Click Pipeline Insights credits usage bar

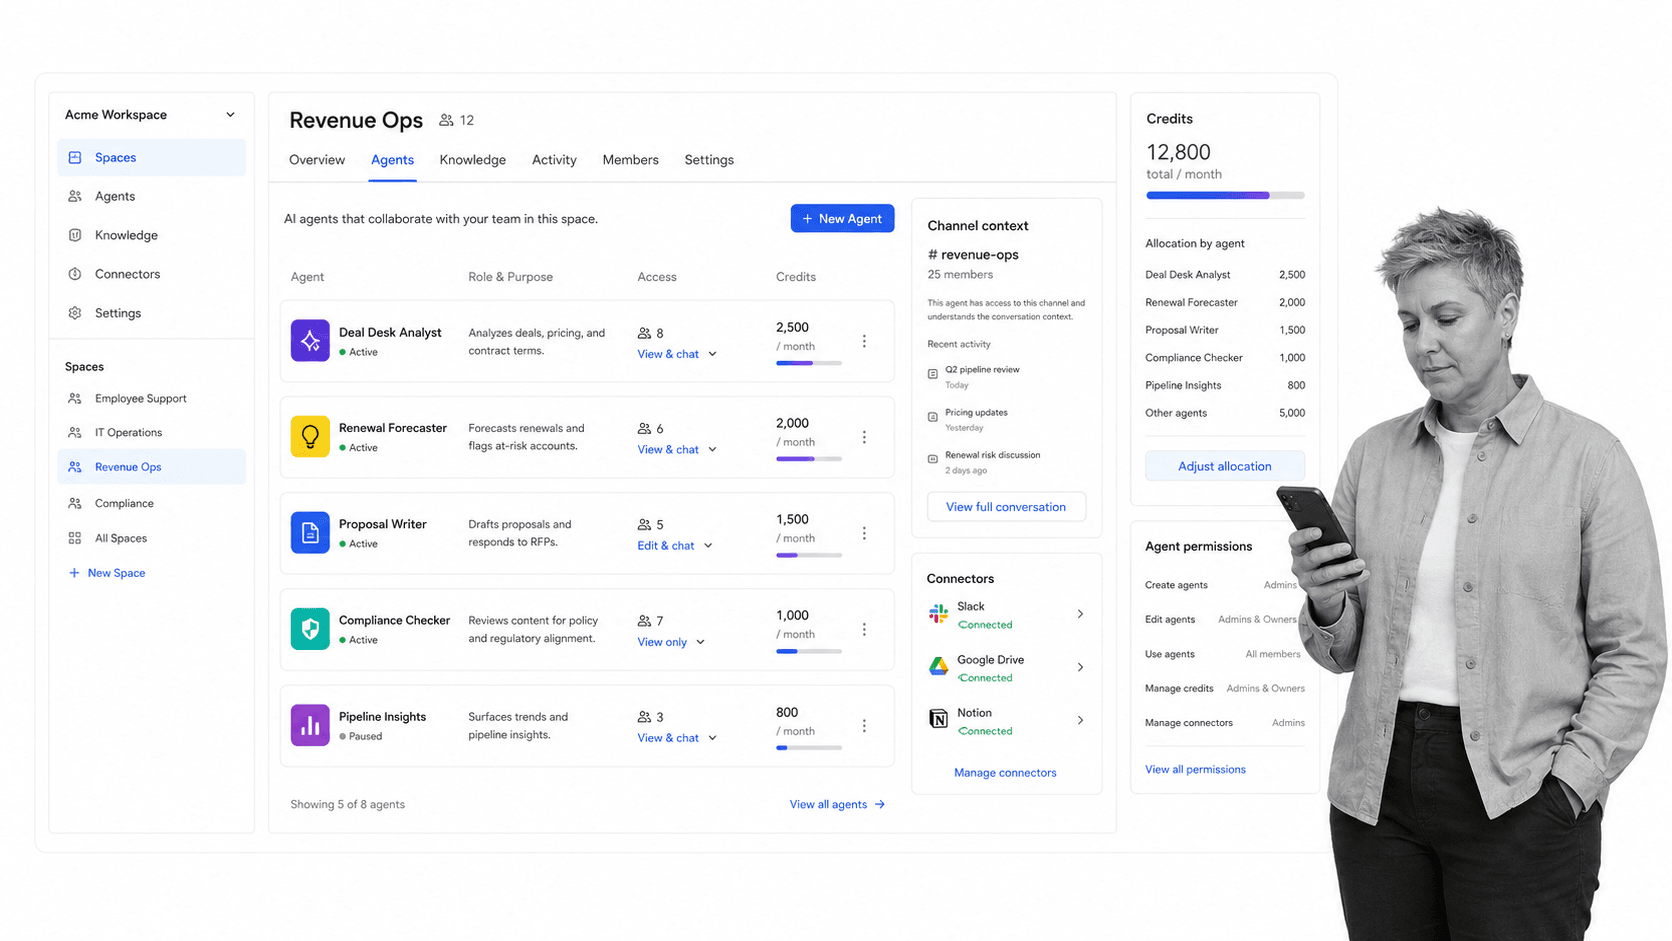click(809, 747)
